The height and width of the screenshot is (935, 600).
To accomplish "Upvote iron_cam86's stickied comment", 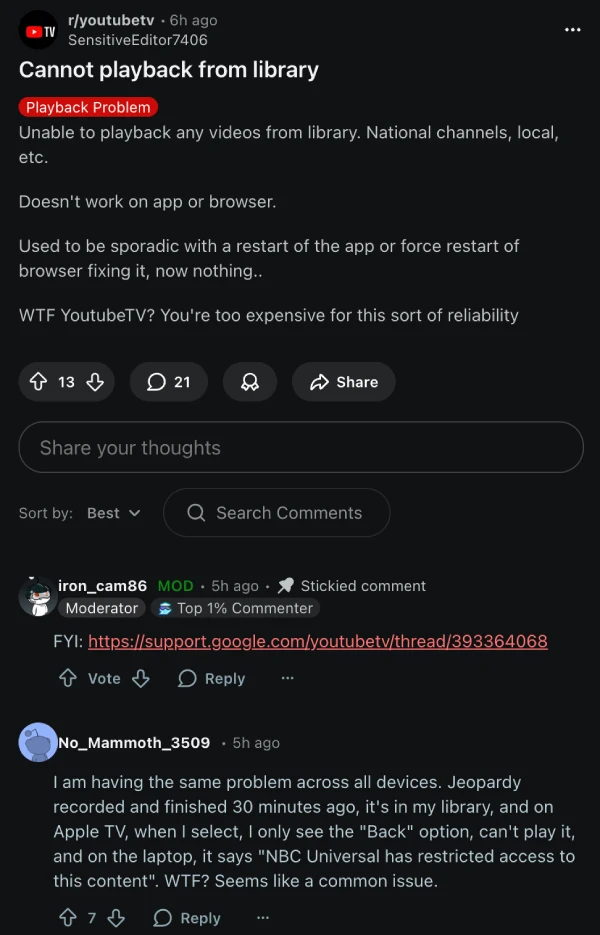I will (66, 678).
